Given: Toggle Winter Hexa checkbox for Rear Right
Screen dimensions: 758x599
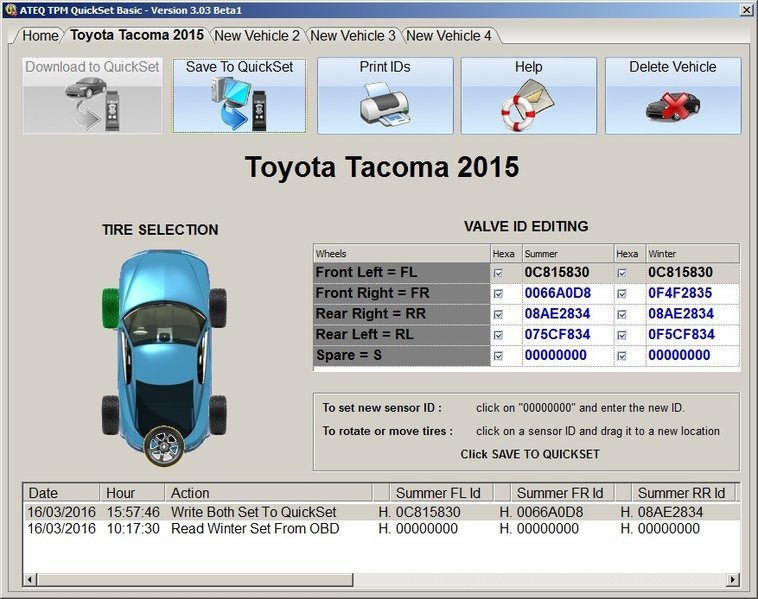Looking at the screenshot, I should [x=622, y=314].
